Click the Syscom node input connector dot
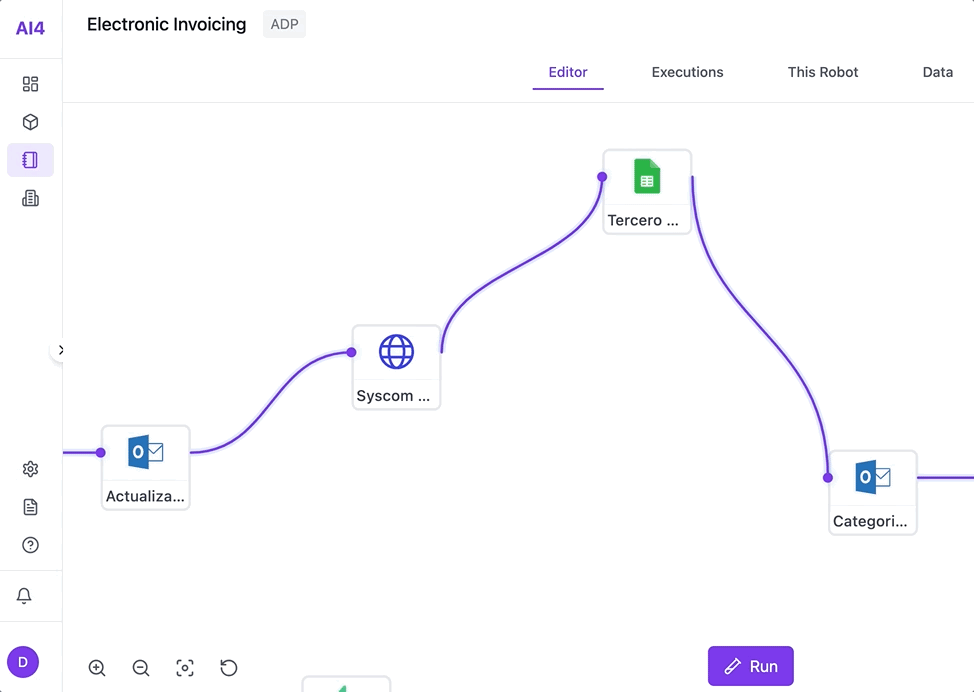Image resolution: width=974 pixels, height=692 pixels. (352, 352)
